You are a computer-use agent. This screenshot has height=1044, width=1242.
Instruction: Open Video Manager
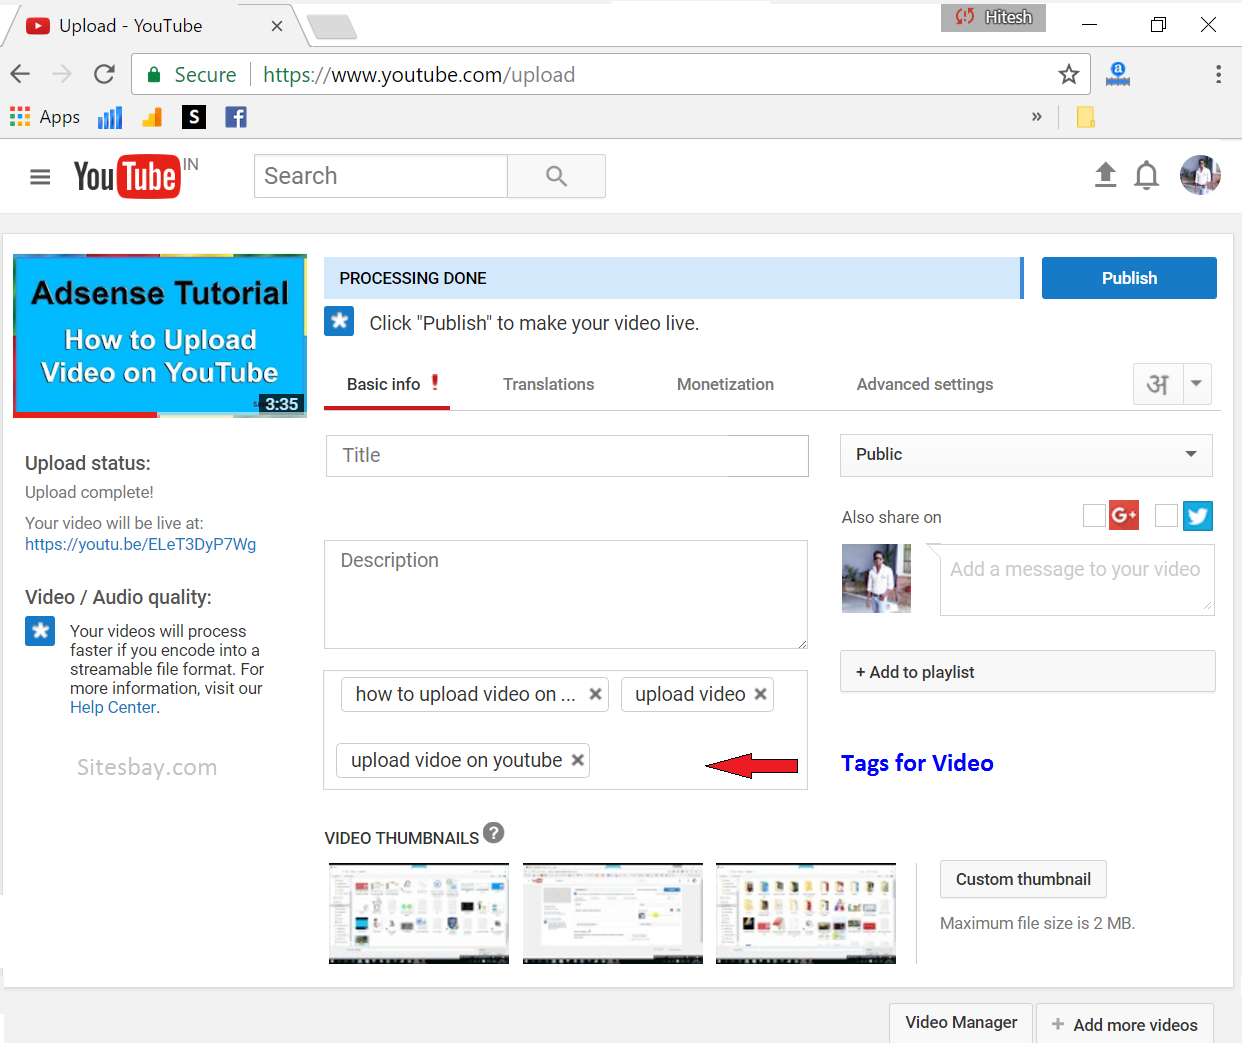961,1022
